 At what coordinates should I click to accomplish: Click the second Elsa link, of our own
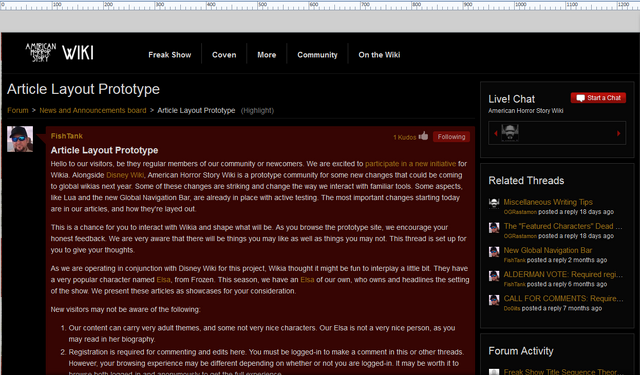tap(307, 280)
